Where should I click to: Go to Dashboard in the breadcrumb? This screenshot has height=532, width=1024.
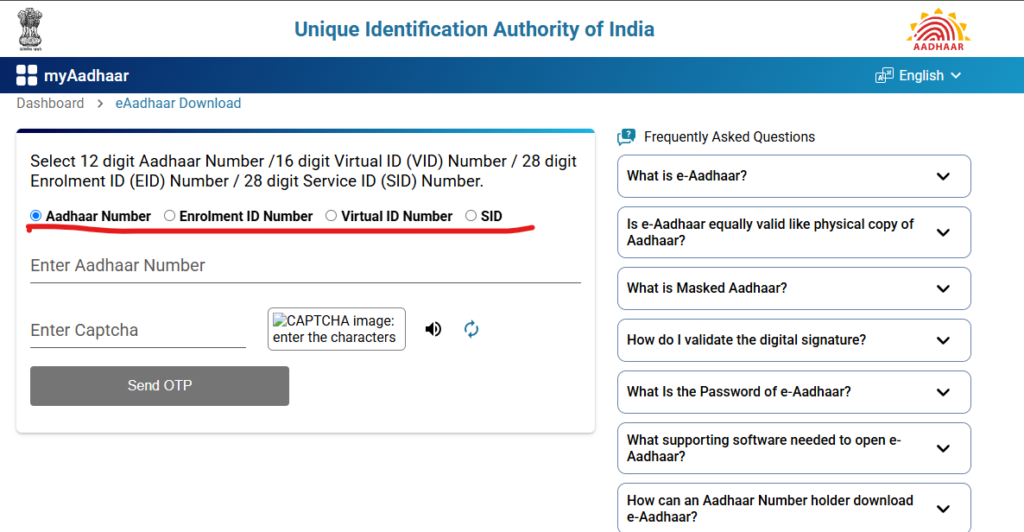pos(50,103)
